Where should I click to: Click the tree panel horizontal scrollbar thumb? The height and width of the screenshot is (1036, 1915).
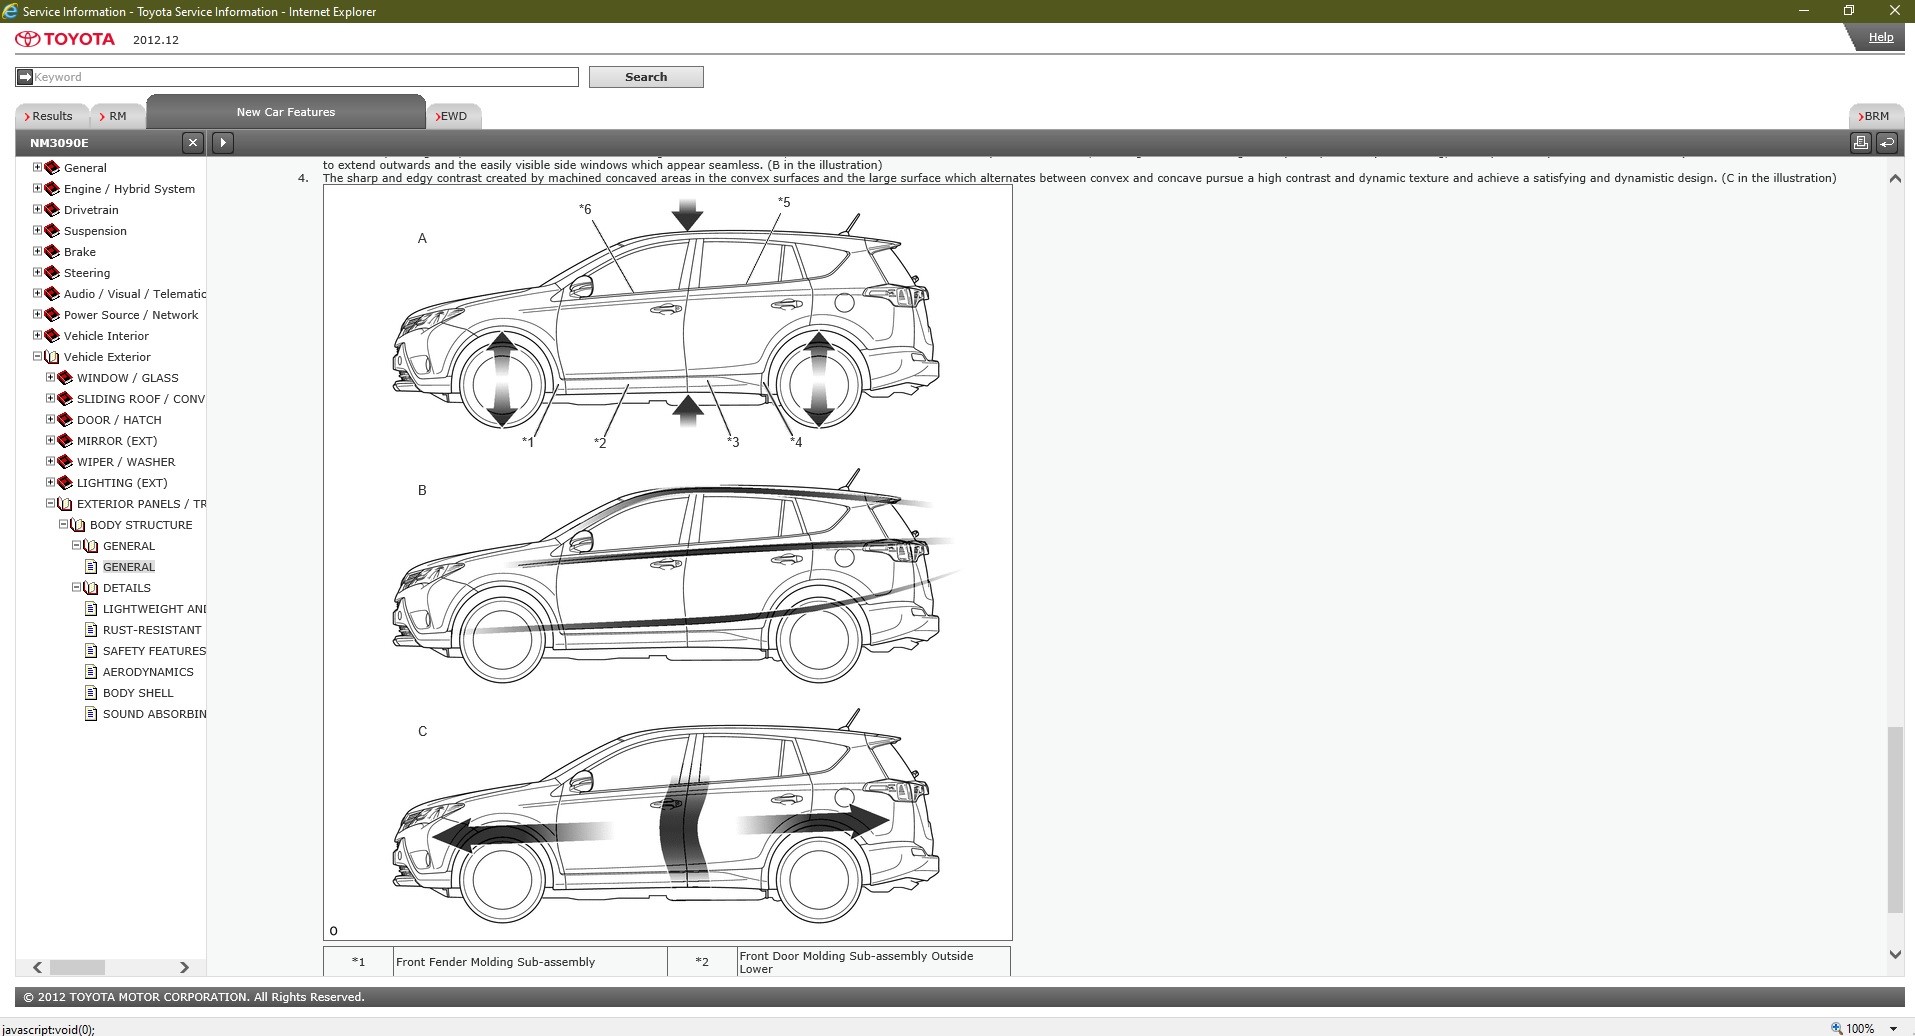click(77, 967)
